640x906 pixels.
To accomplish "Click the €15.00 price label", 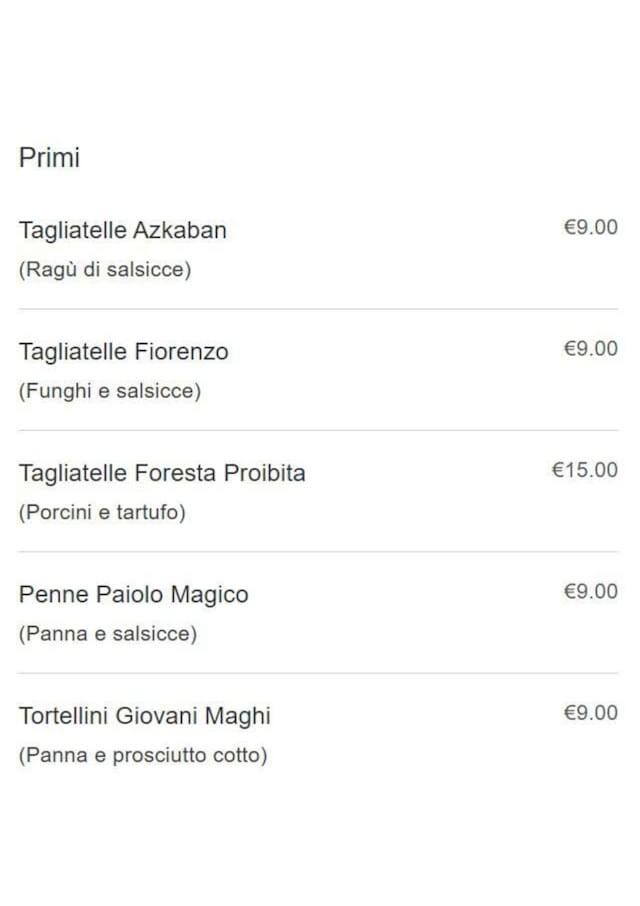I will [x=585, y=470].
